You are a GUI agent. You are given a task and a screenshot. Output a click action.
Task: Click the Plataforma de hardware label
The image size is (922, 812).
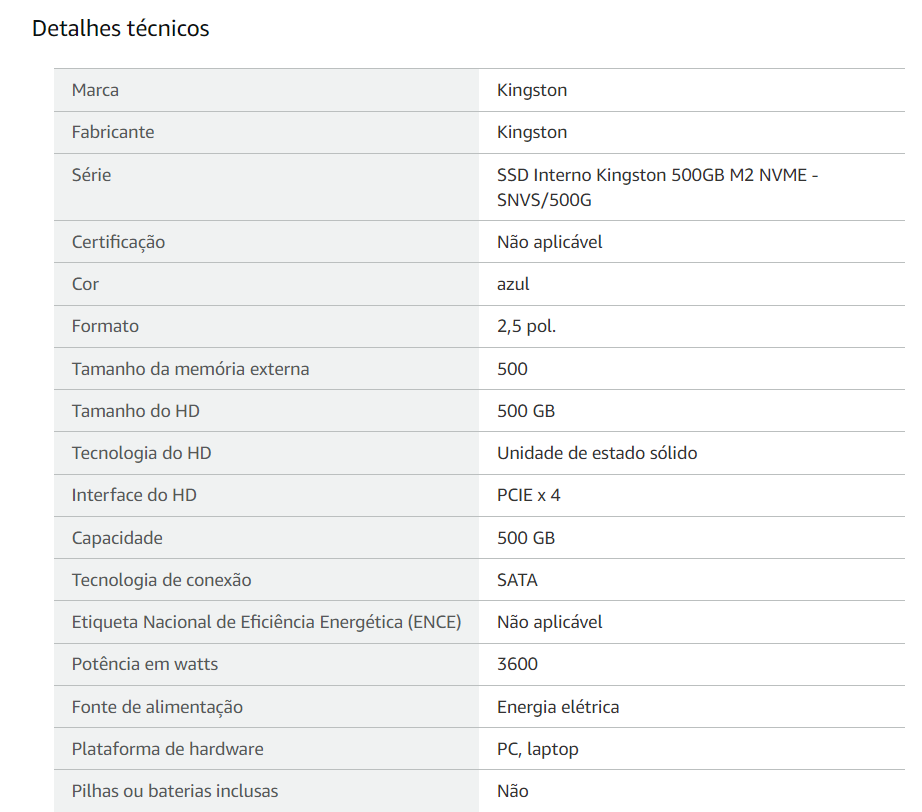point(168,749)
